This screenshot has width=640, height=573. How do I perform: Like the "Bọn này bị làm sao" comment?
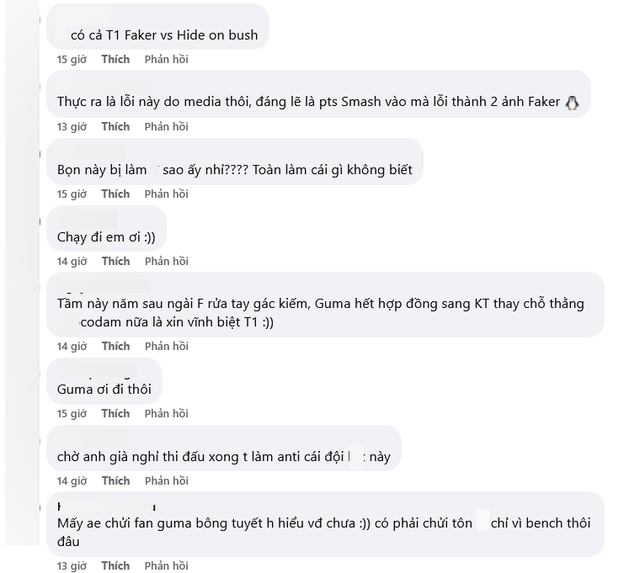(115, 194)
